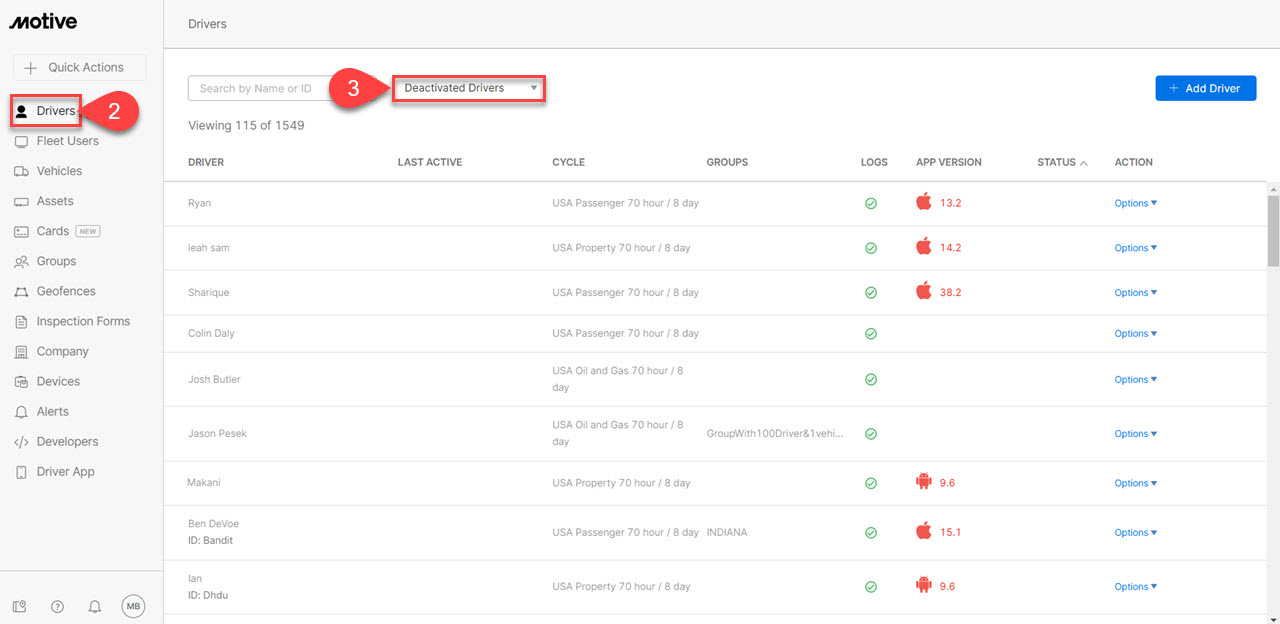Open Options dropdown for leah sam

pyautogui.click(x=1135, y=248)
